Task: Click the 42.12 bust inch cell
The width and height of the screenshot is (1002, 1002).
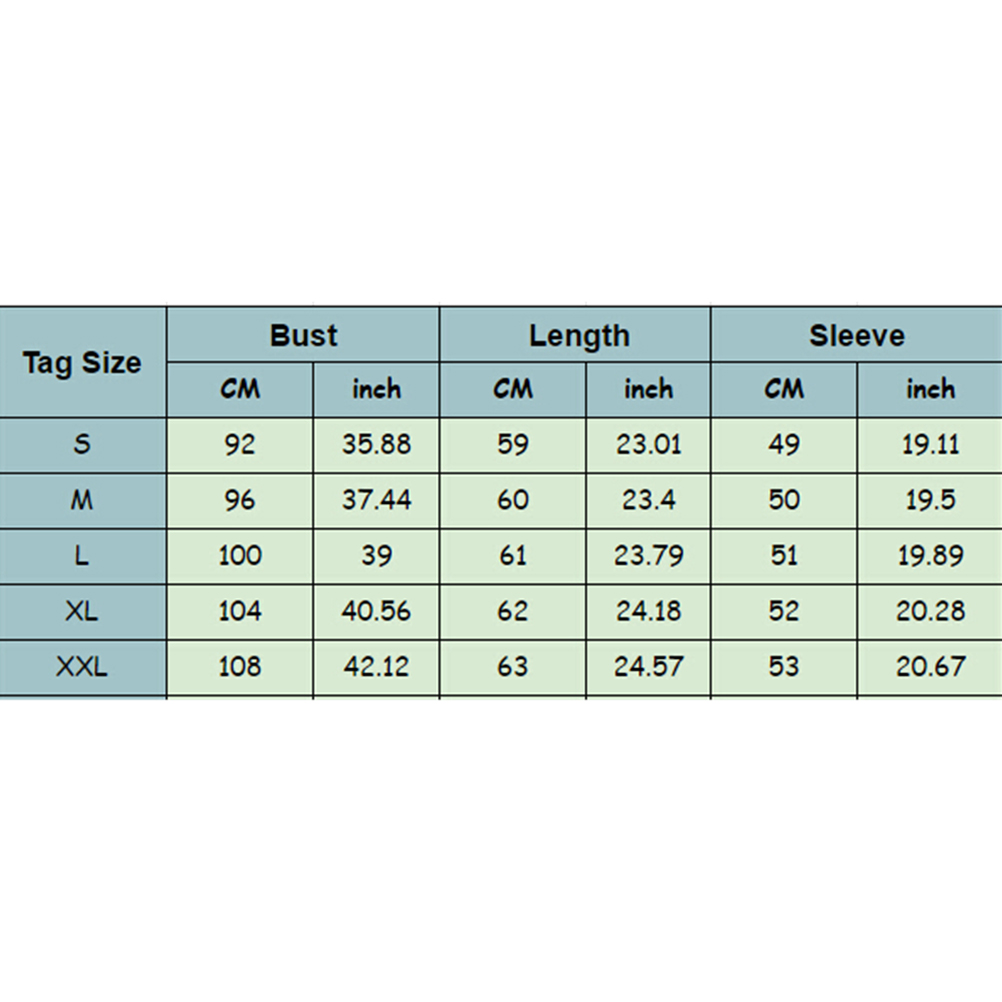Action: coord(376,666)
